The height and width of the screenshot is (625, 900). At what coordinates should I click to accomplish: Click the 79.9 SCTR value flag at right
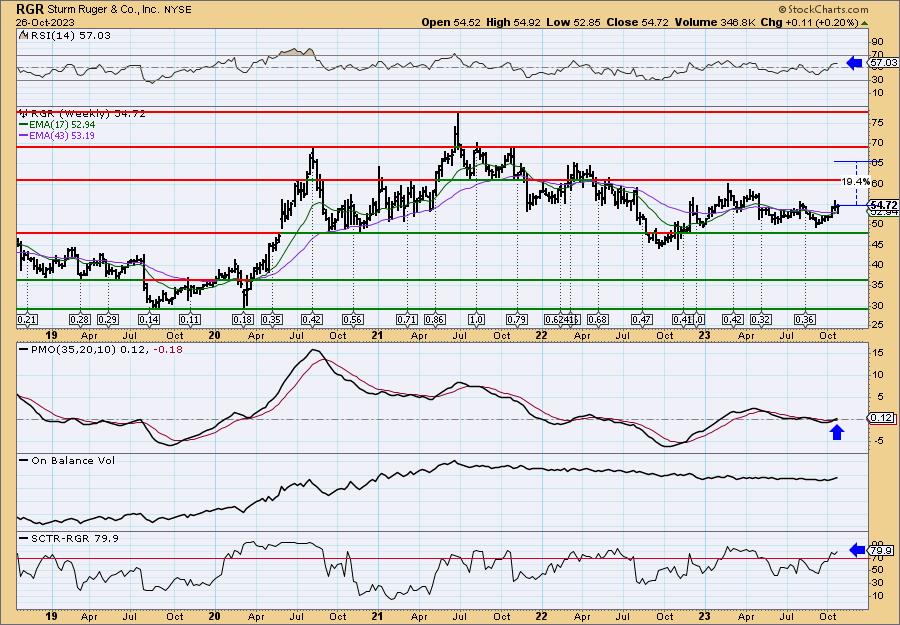[882, 551]
